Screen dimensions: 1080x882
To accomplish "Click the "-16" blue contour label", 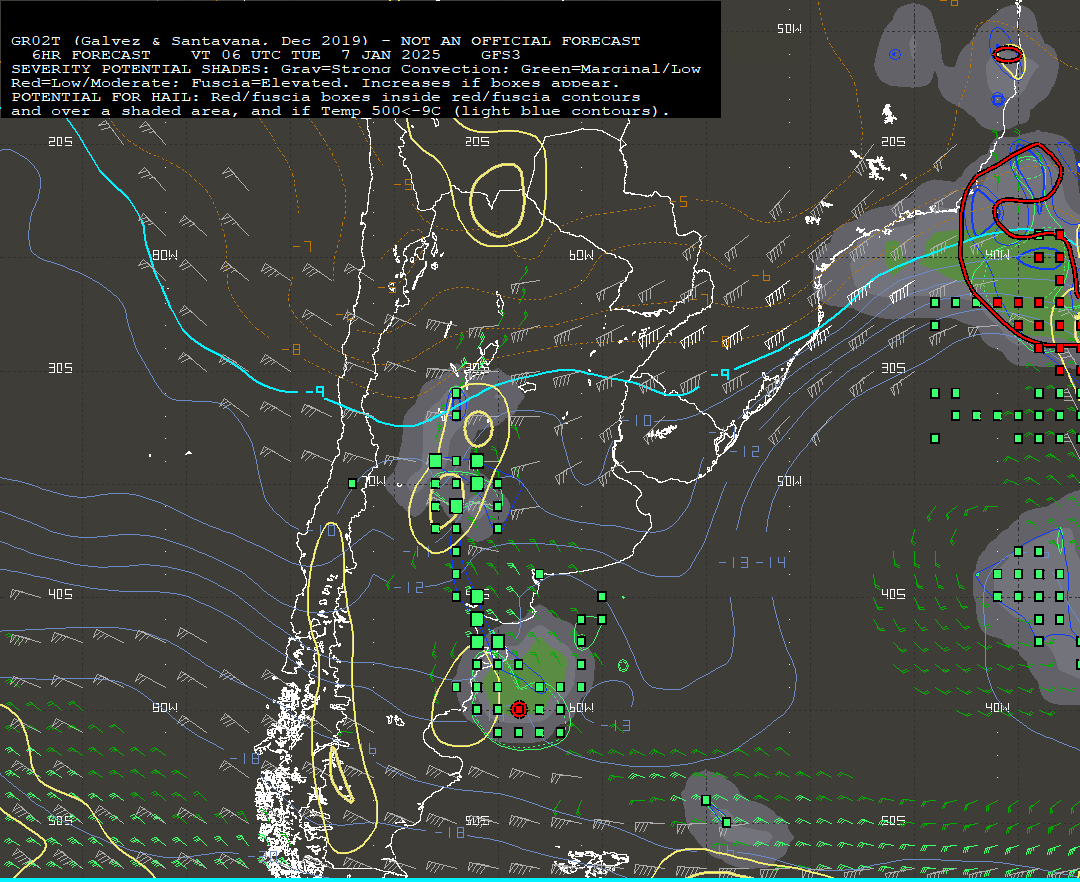I will click(x=360, y=749).
